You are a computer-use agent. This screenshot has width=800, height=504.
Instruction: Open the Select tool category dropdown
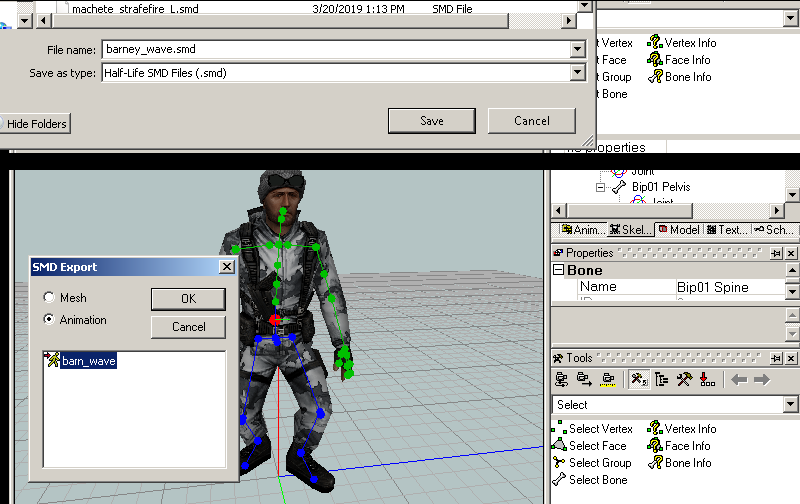pos(790,405)
